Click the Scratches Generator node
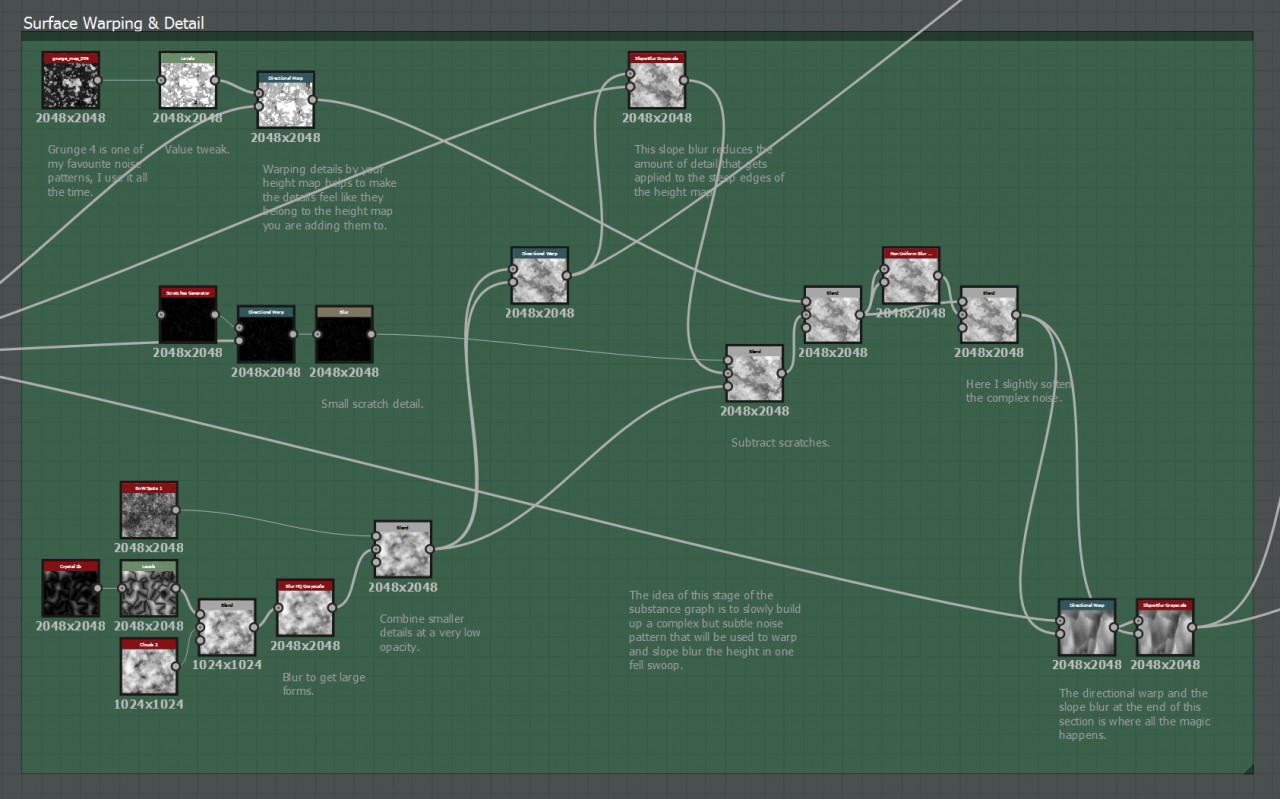Image resolution: width=1280 pixels, height=799 pixels. (188, 315)
